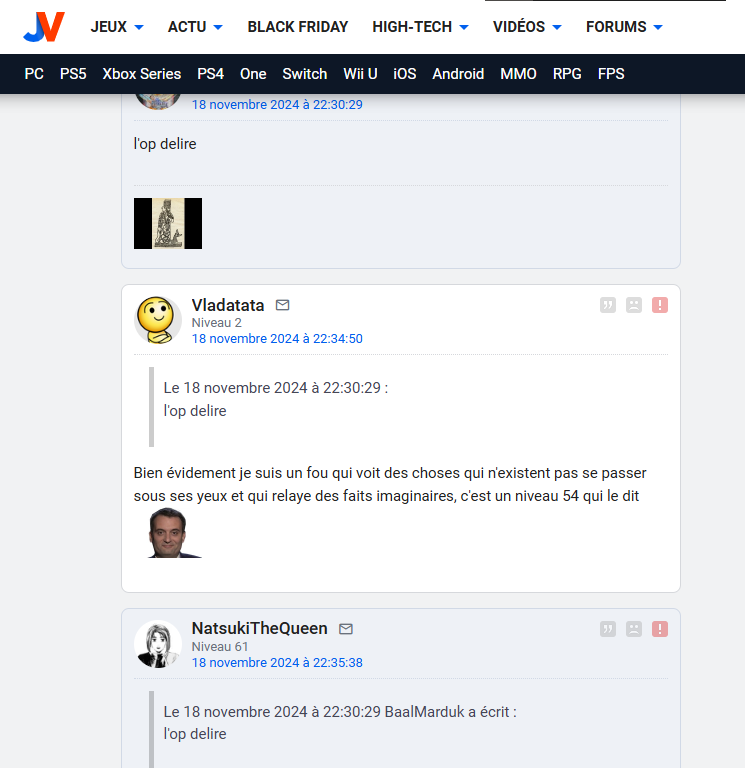This screenshot has width=745, height=768.
Task: Send private message to NatsukiTheQueen
Action: point(346,629)
